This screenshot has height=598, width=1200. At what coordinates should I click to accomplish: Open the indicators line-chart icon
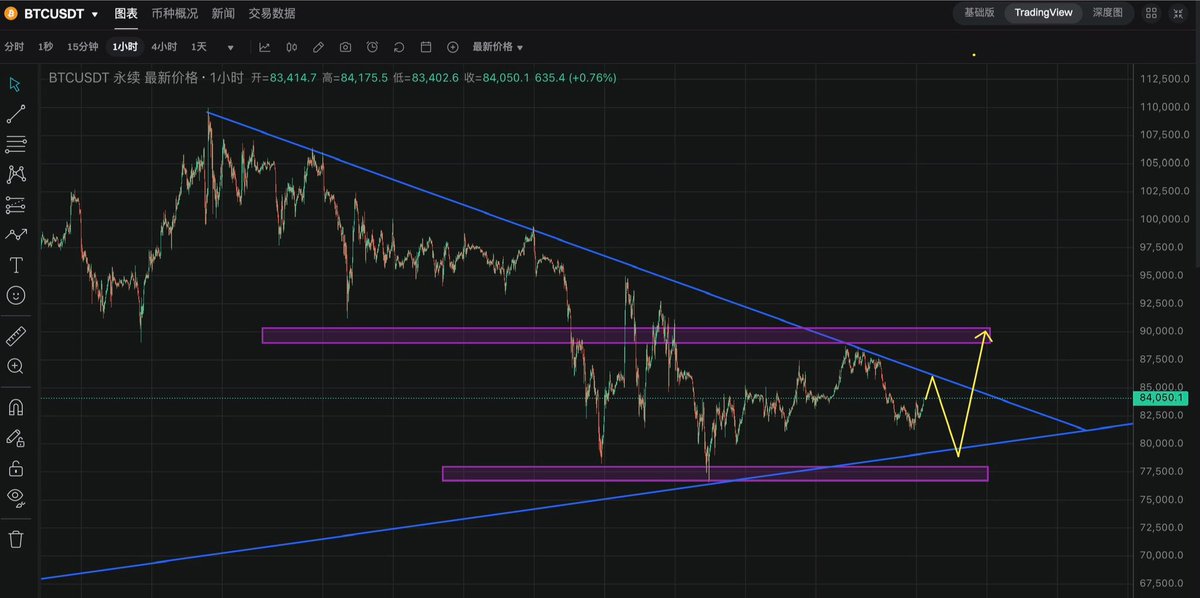[265, 47]
